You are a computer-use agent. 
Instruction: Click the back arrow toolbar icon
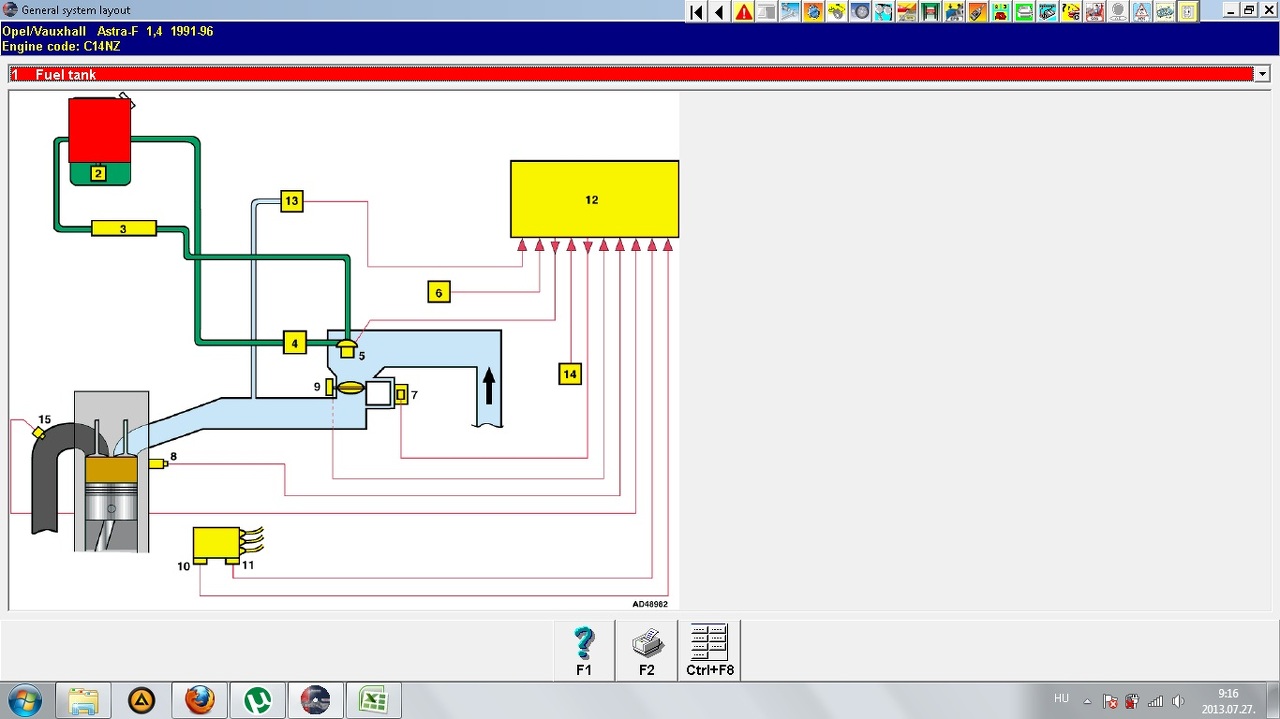pyautogui.click(x=720, y=12)
